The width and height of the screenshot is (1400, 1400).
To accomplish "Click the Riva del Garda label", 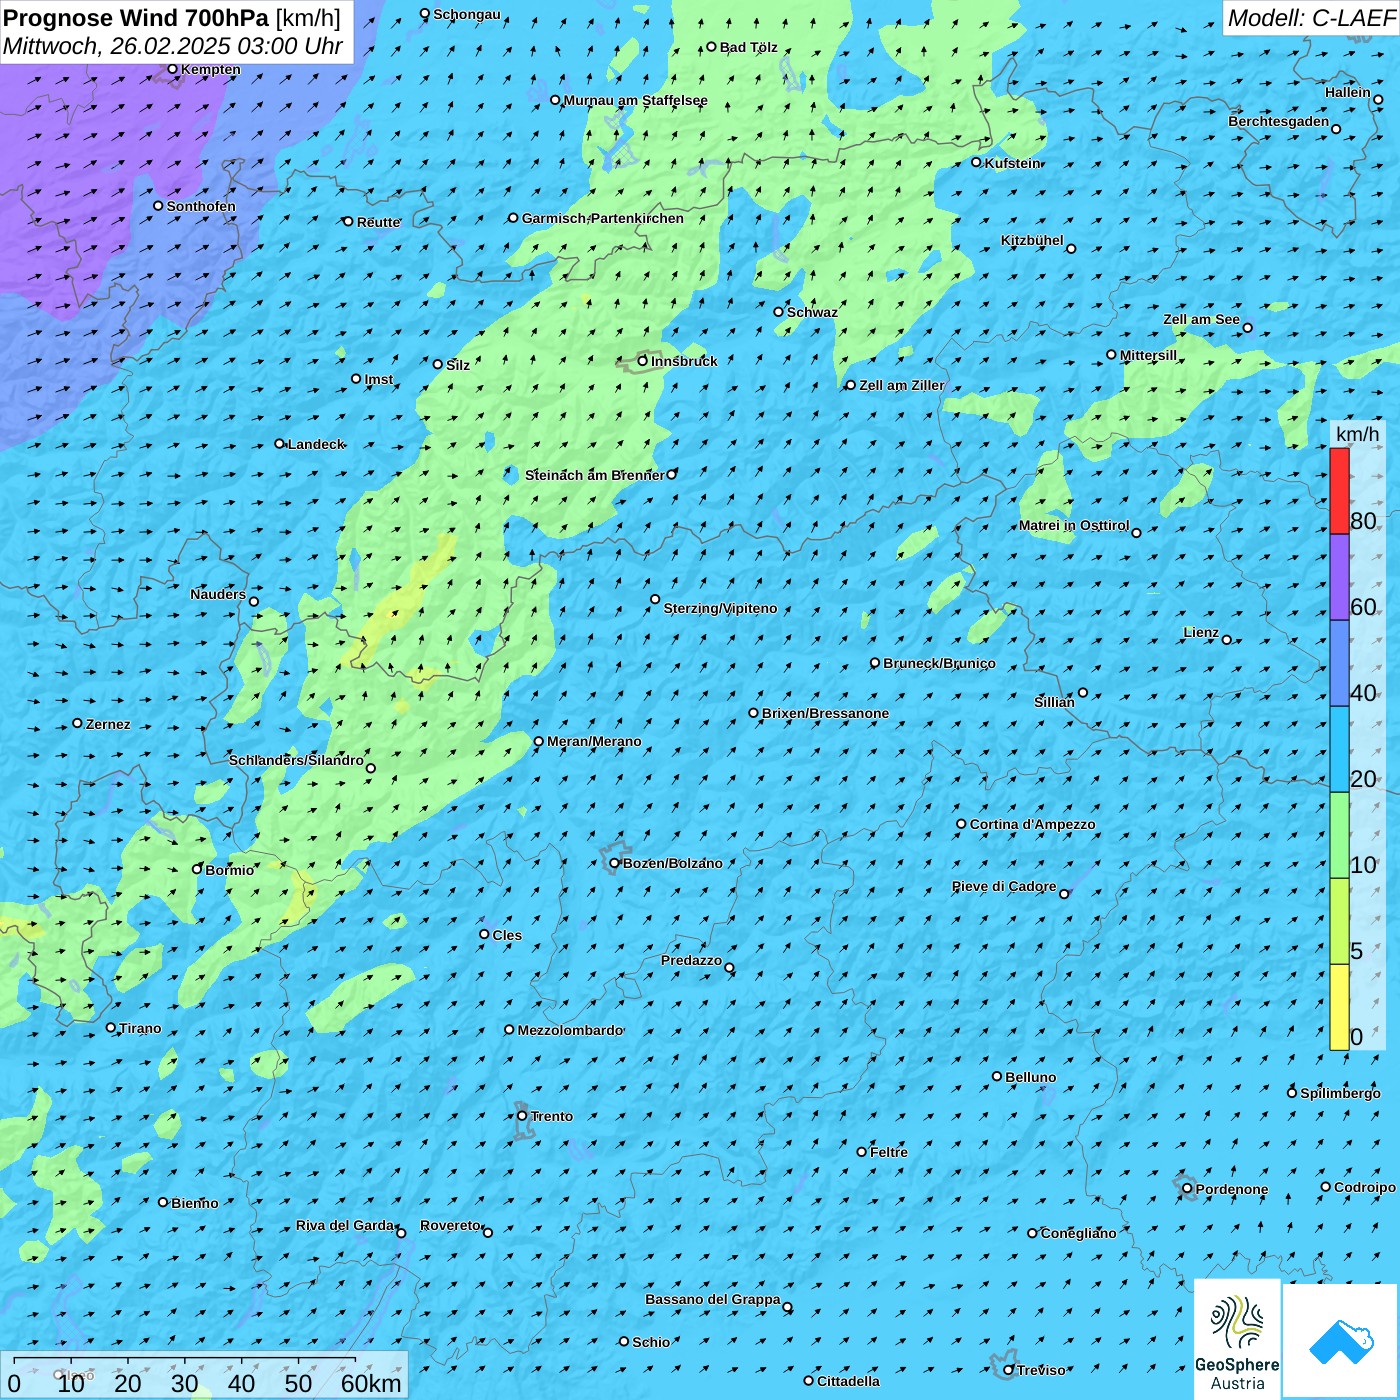I will point(345,1225).
